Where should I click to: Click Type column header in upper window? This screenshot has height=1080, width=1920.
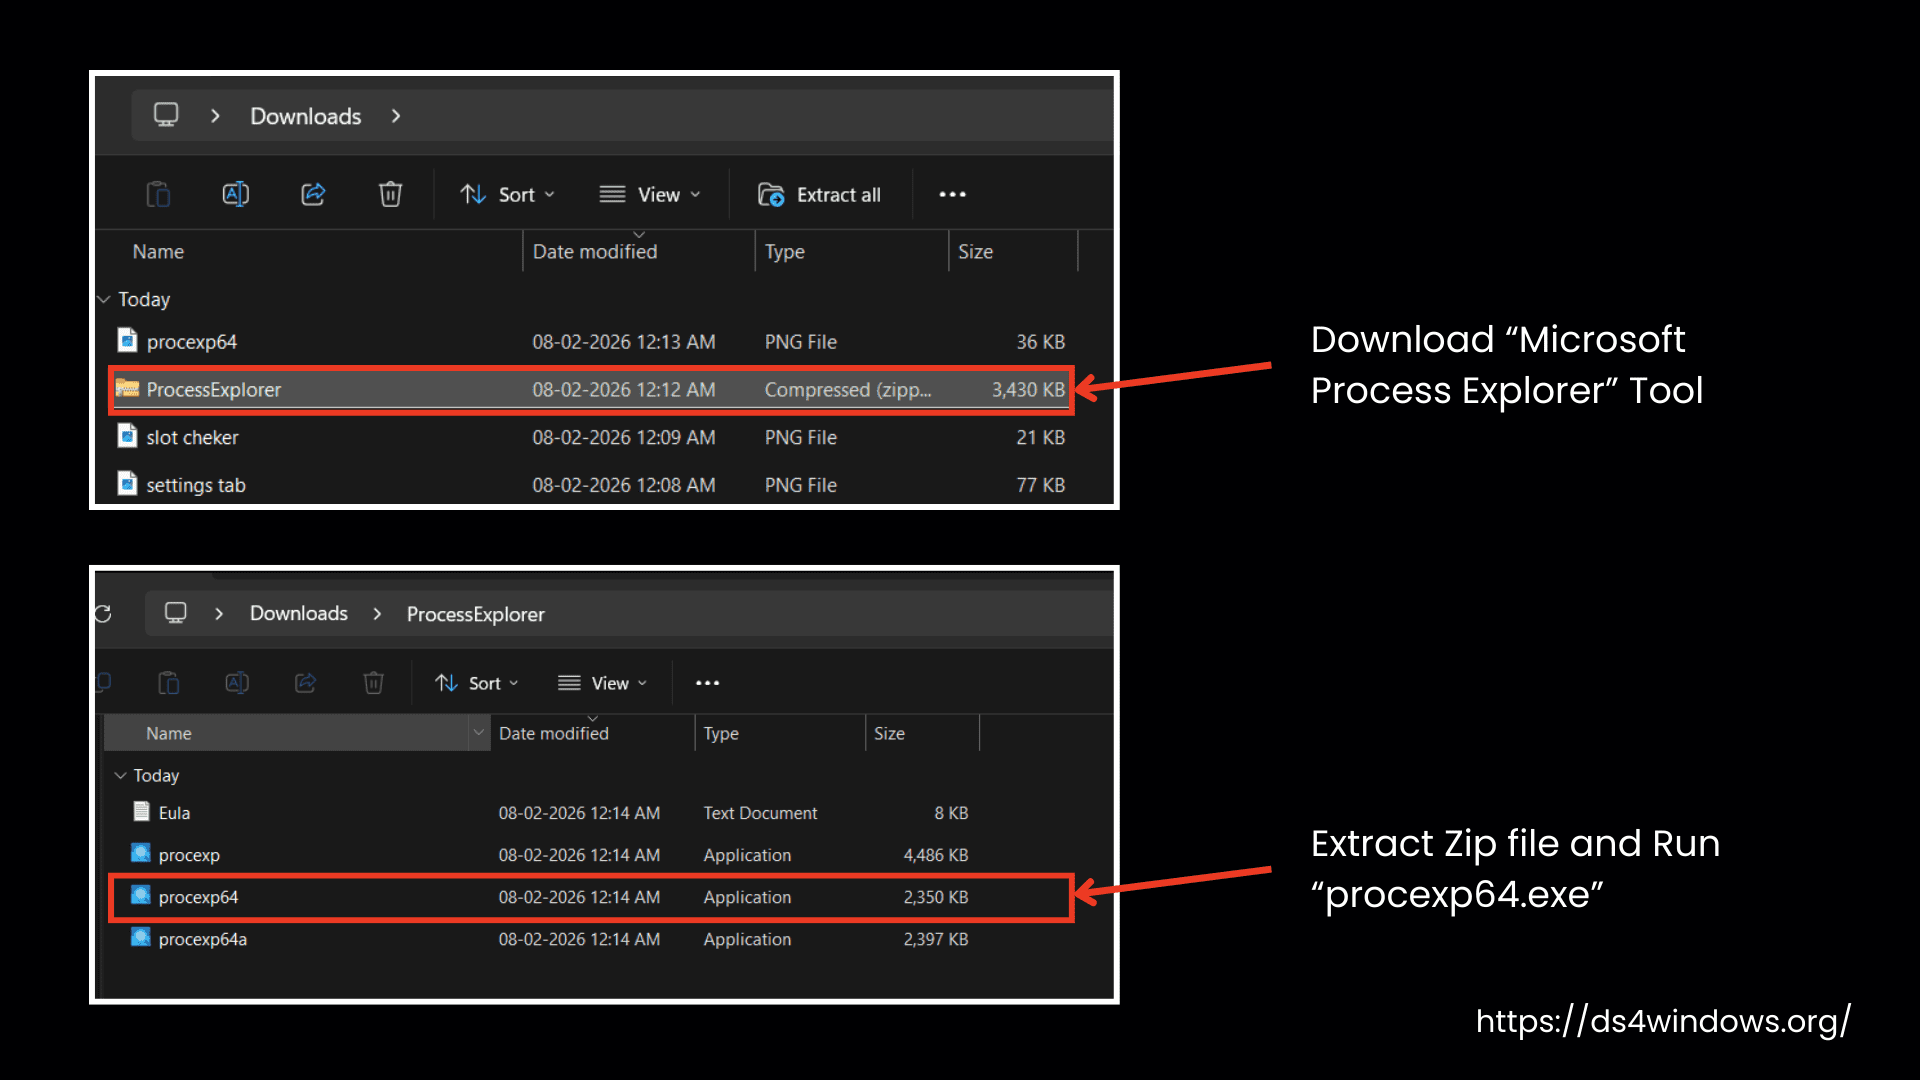coord(785,252)
